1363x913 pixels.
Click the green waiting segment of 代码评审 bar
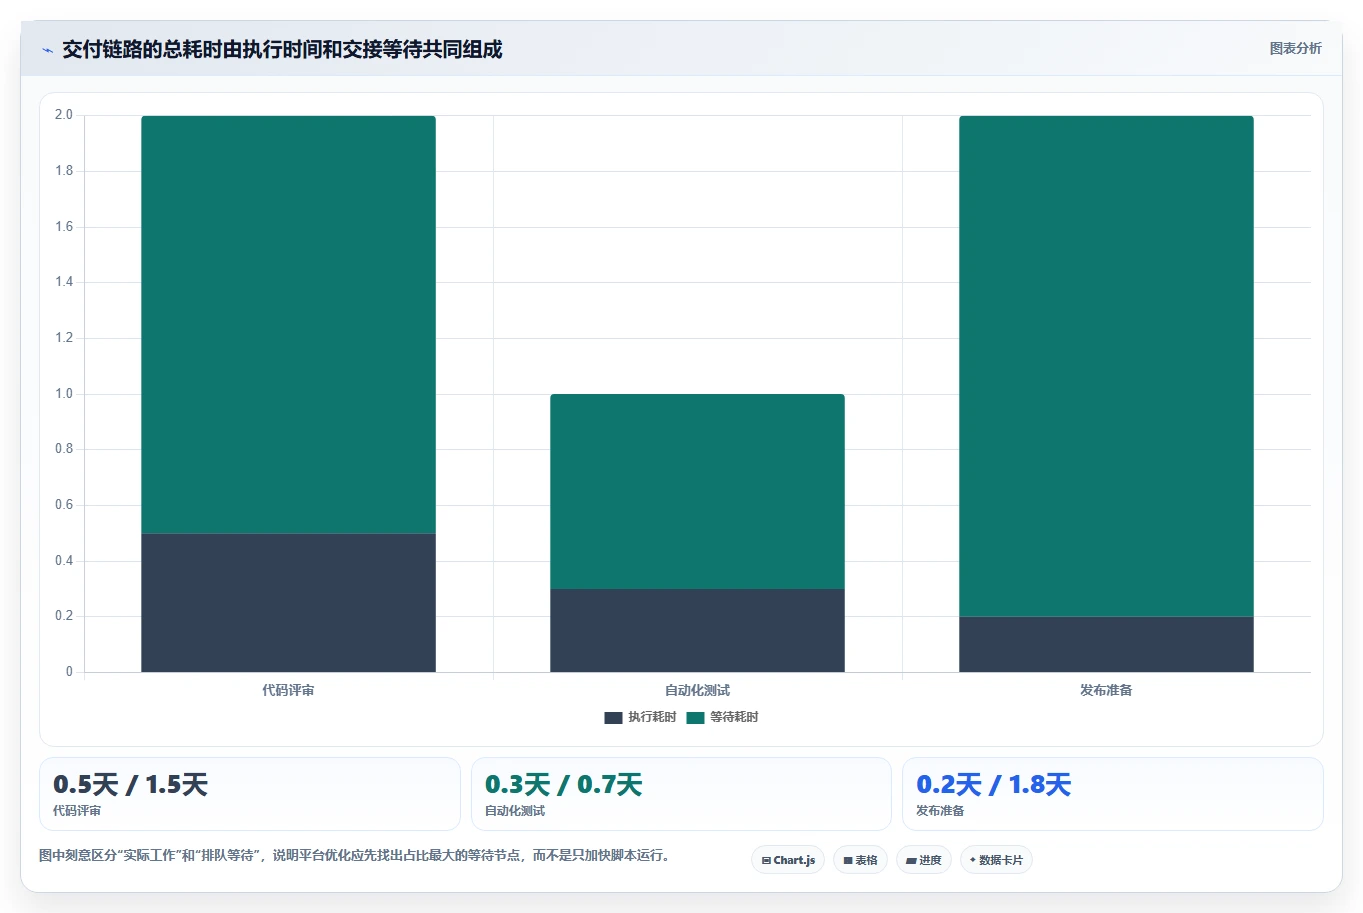coord(288,325)
